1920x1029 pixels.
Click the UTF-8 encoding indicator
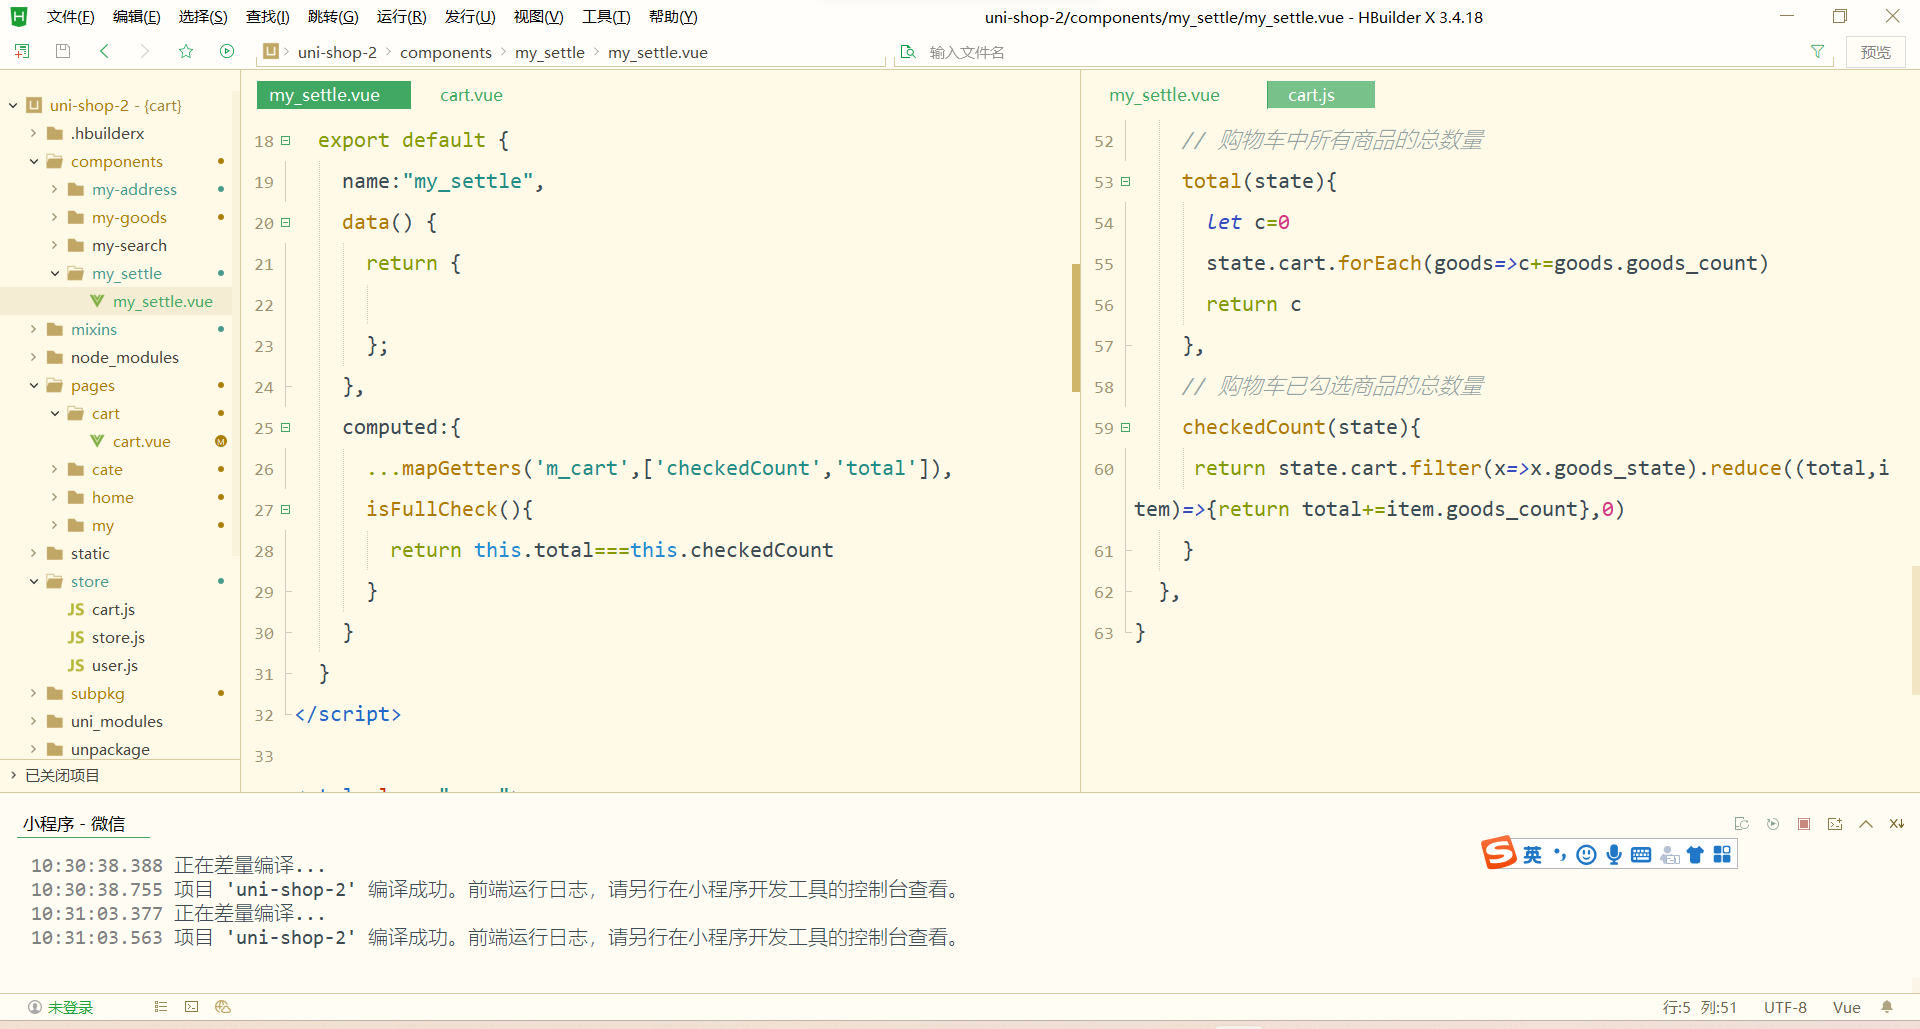(x=1785, y=1007)
